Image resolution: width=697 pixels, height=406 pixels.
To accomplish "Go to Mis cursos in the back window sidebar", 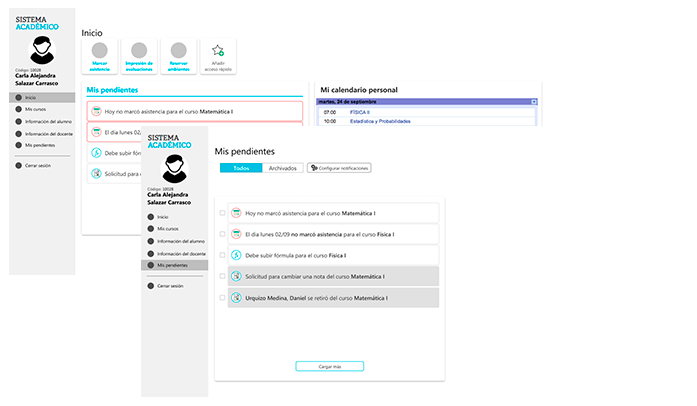I will click(x=37, y=109).
